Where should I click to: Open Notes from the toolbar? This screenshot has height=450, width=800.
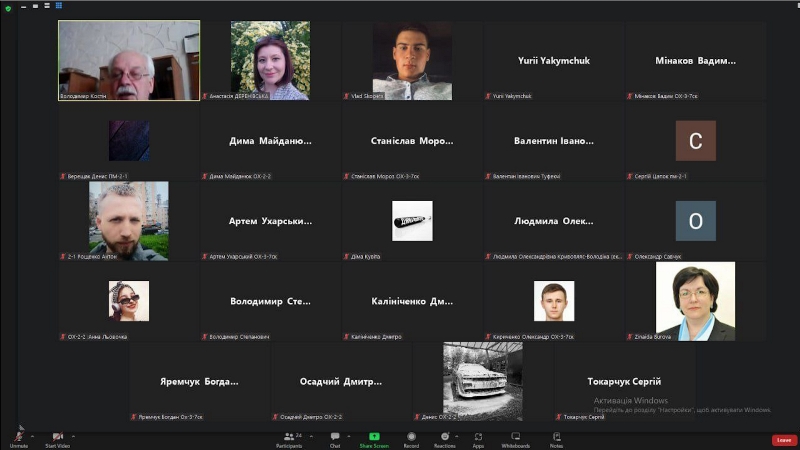point(557,440)
